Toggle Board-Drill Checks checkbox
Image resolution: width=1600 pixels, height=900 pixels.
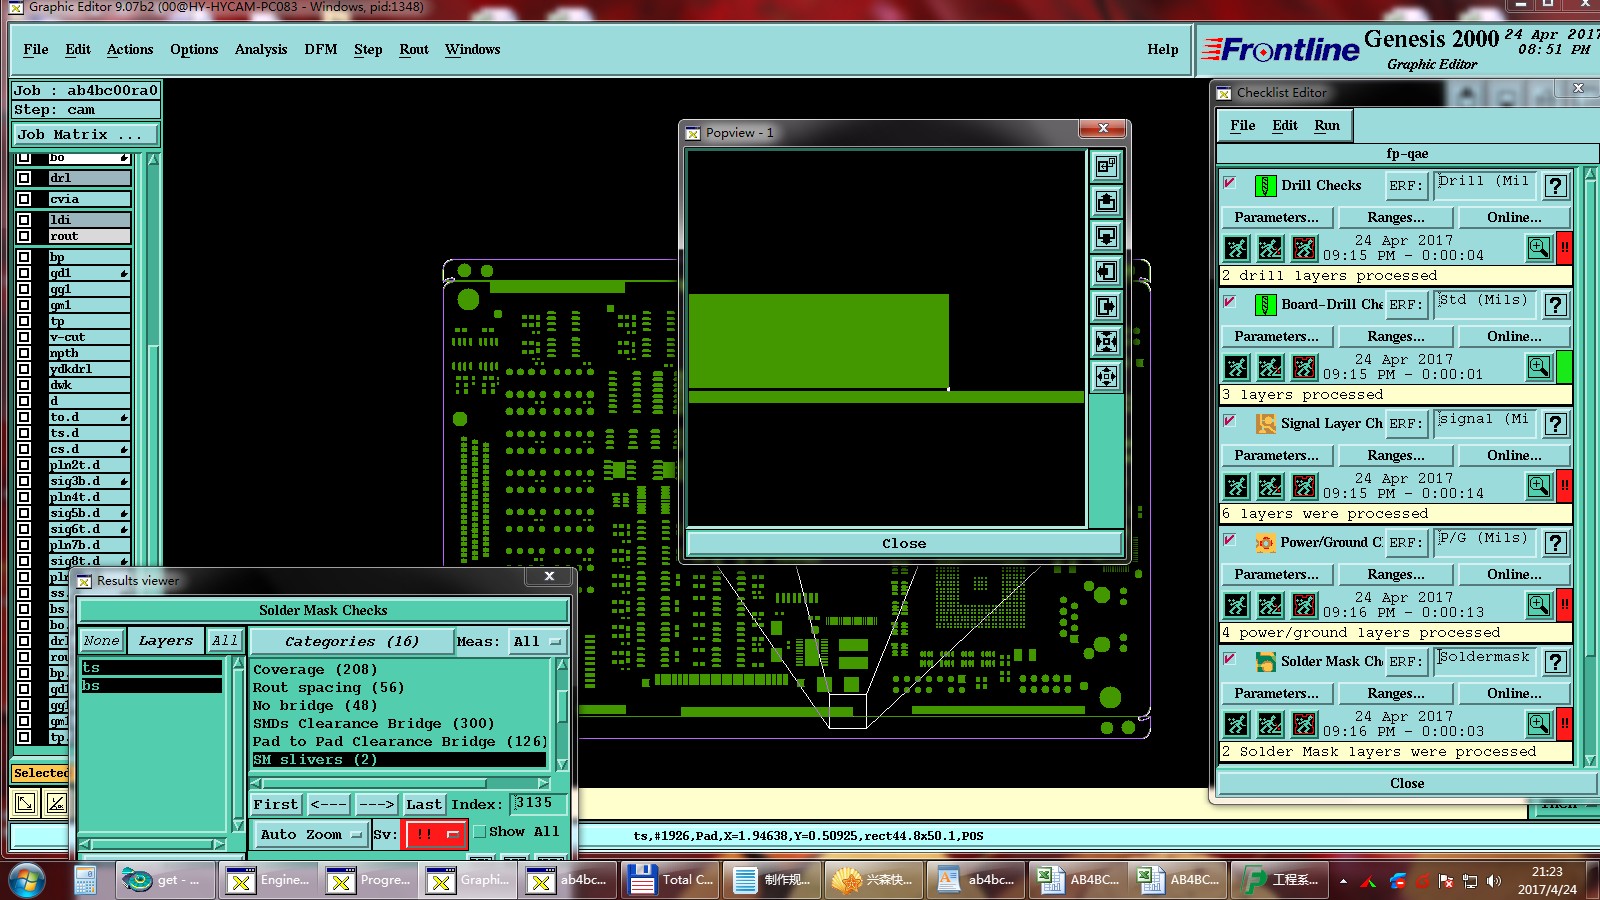coord(1229,302)
